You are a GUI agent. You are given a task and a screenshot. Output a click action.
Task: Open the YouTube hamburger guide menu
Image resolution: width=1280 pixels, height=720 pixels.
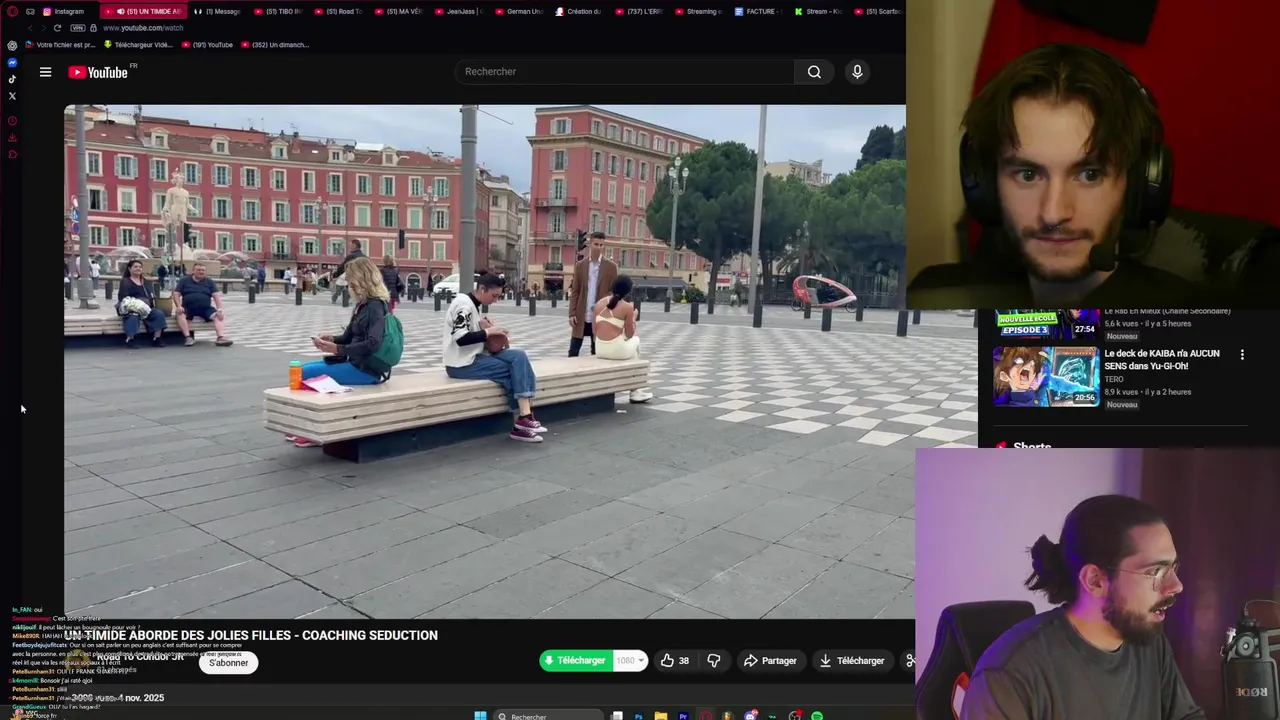(45, 72)
